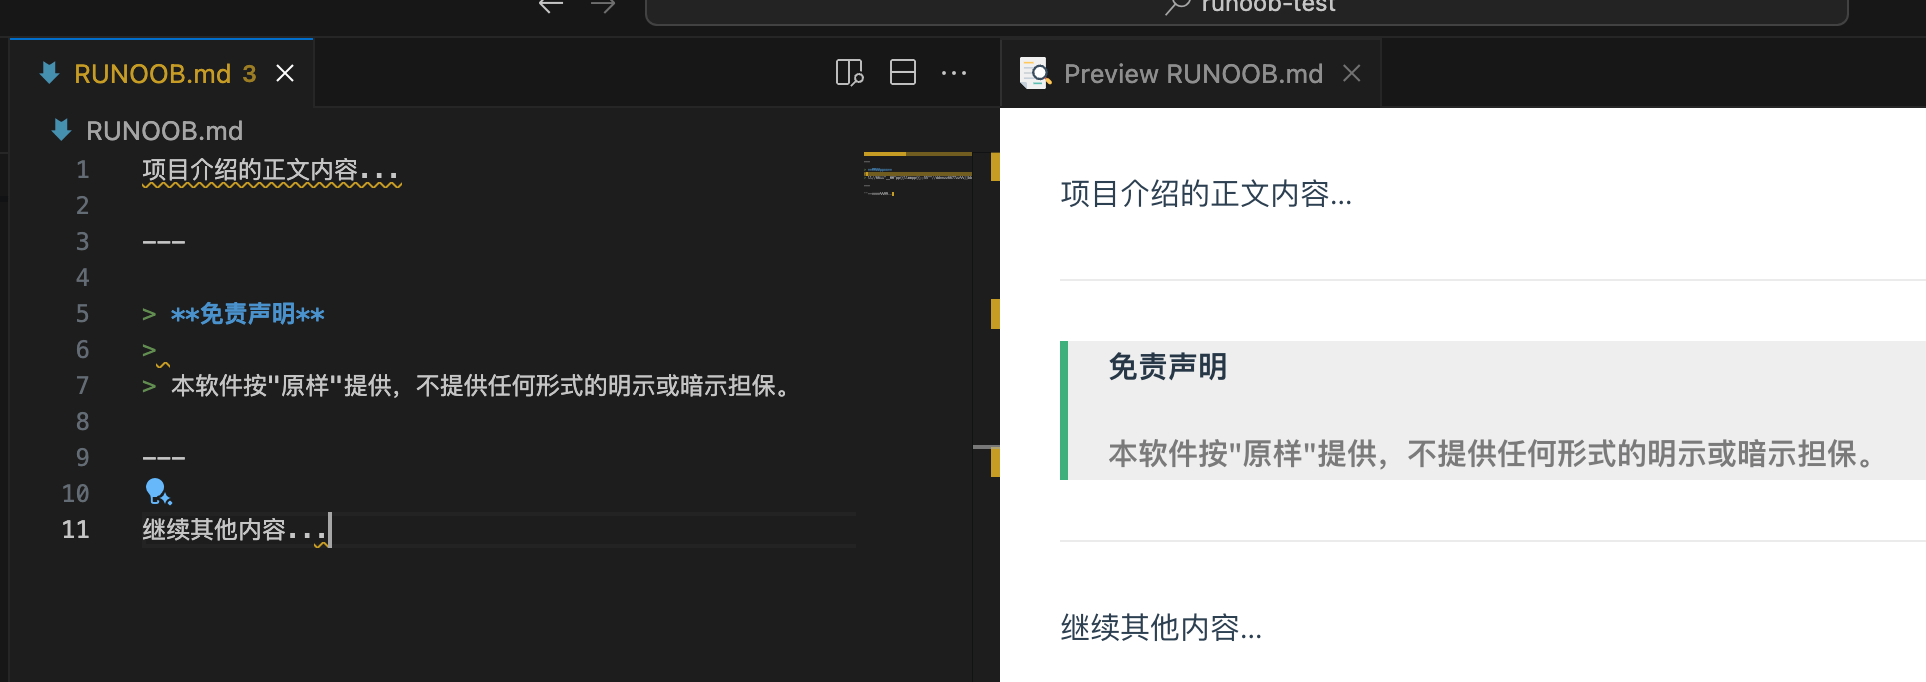Select line number 5 in the gutter
Viewport: 1926px width, 682px height.
tap(82, 314)
